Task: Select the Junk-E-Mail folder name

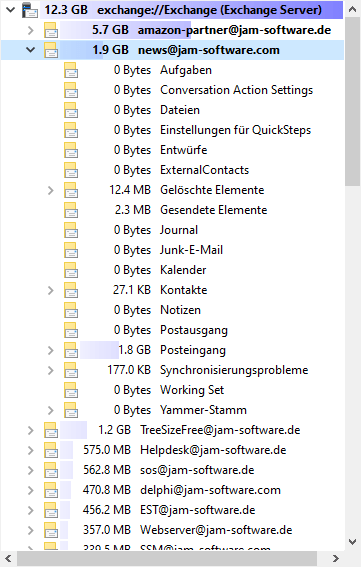Action: pyautogui.click(x=192, y=250)
